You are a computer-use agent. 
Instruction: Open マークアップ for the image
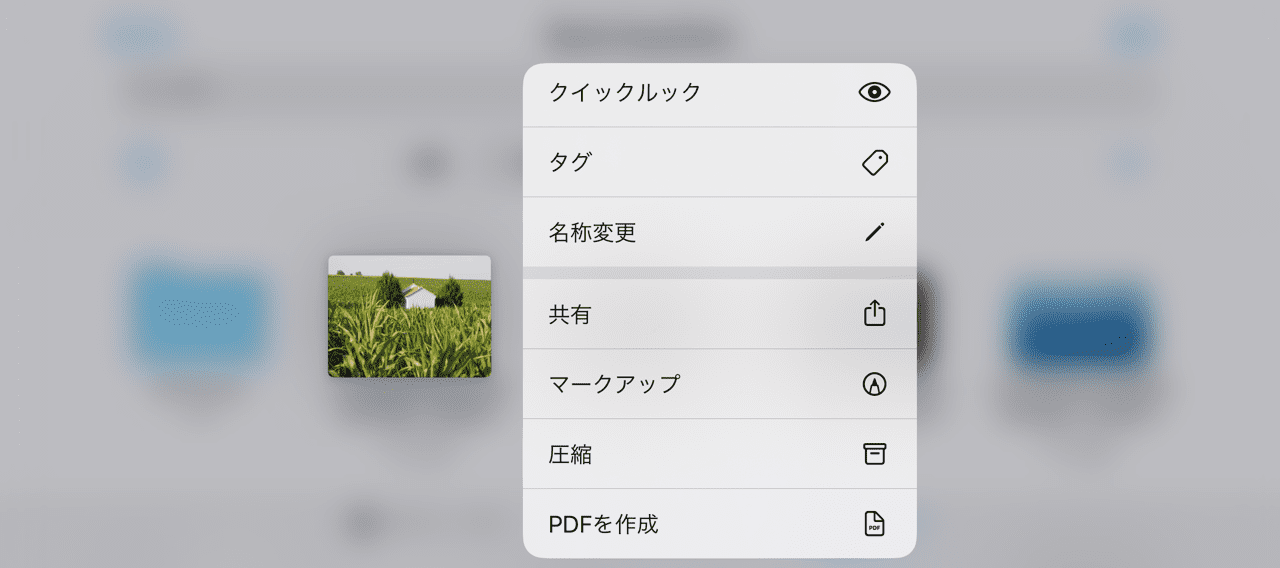click(719, 384)
